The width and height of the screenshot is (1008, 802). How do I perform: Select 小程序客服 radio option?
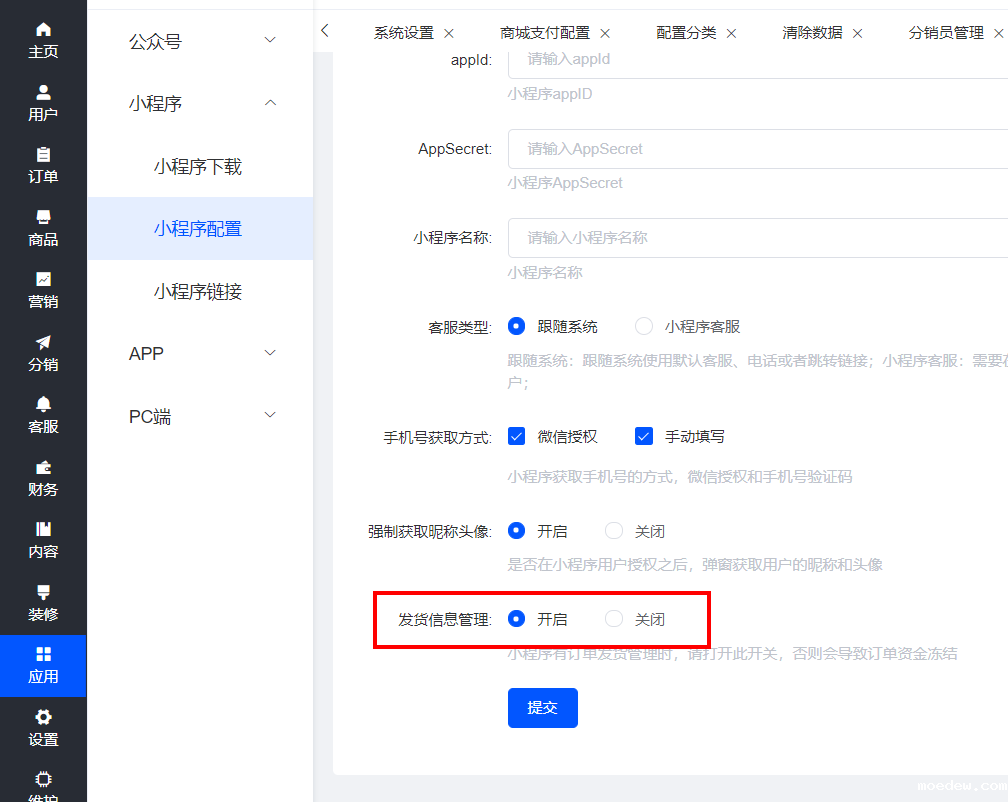point(645,326)
